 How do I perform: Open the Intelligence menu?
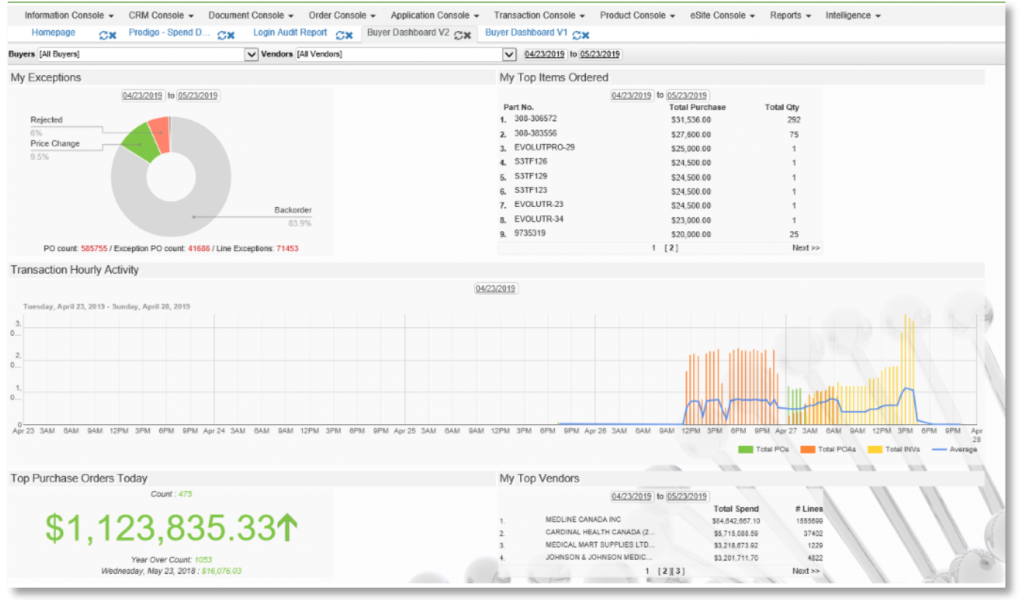(x=853, y=16)
